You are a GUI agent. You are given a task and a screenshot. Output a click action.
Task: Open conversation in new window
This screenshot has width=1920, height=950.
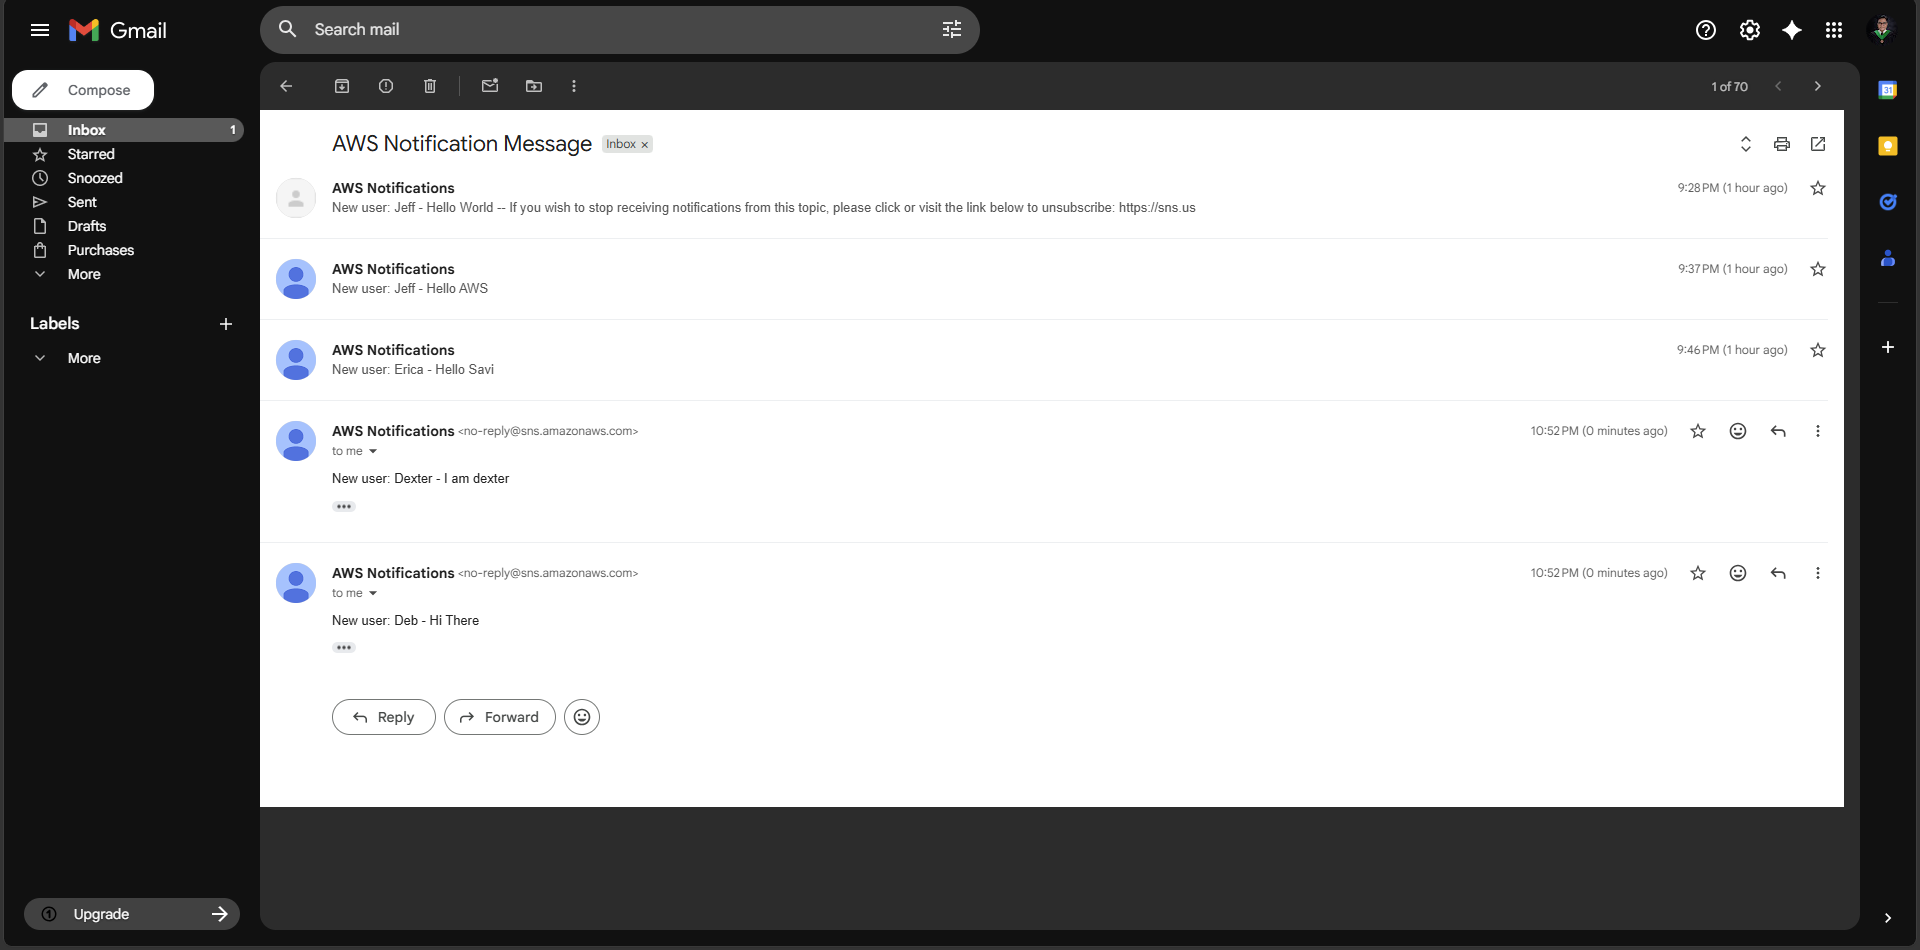[1818, 144]
